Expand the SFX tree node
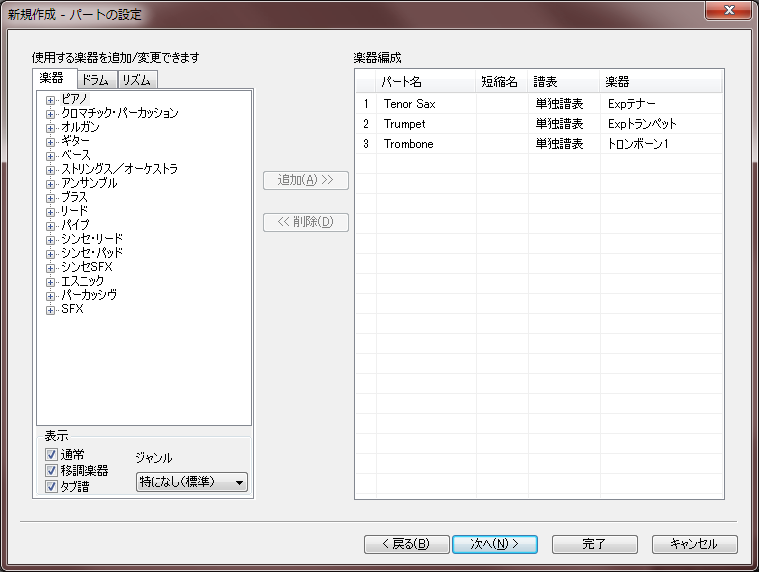 tap(50, 311)
